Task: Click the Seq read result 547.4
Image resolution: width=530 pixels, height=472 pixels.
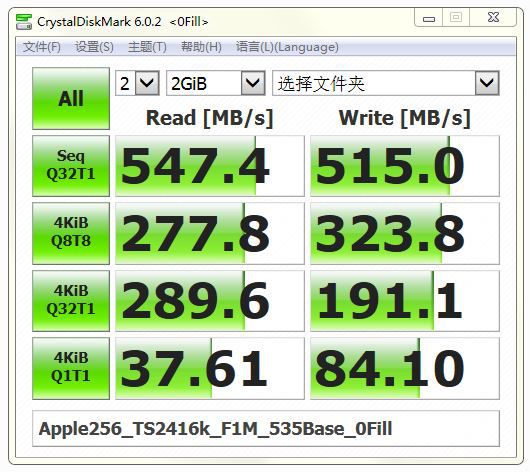Action: click(210, 166)
